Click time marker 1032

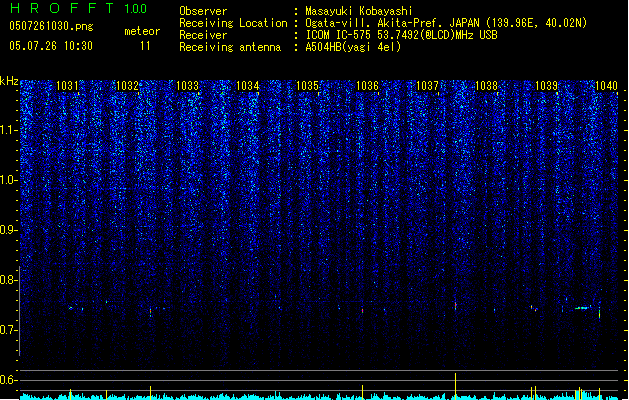[x=127, y=86]
